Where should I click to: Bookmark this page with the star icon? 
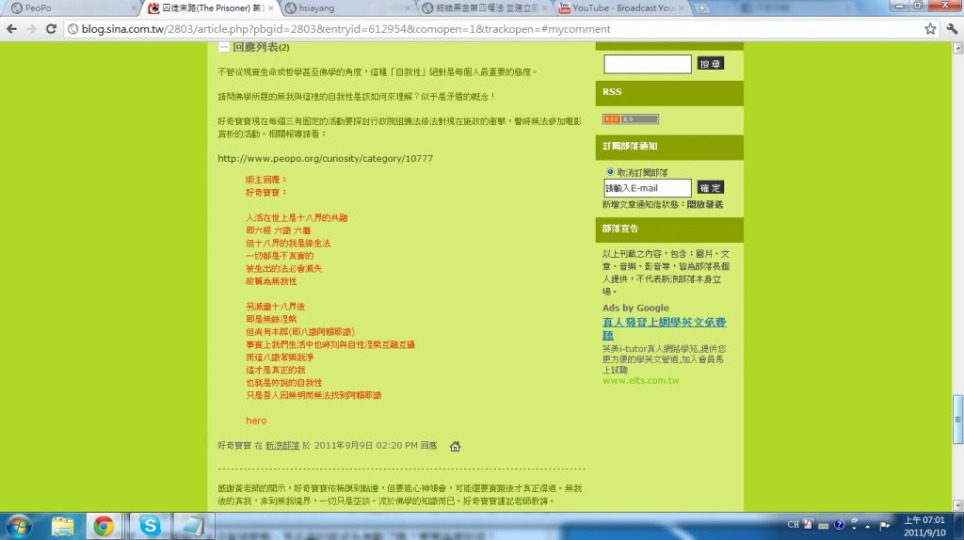[930, 29]
